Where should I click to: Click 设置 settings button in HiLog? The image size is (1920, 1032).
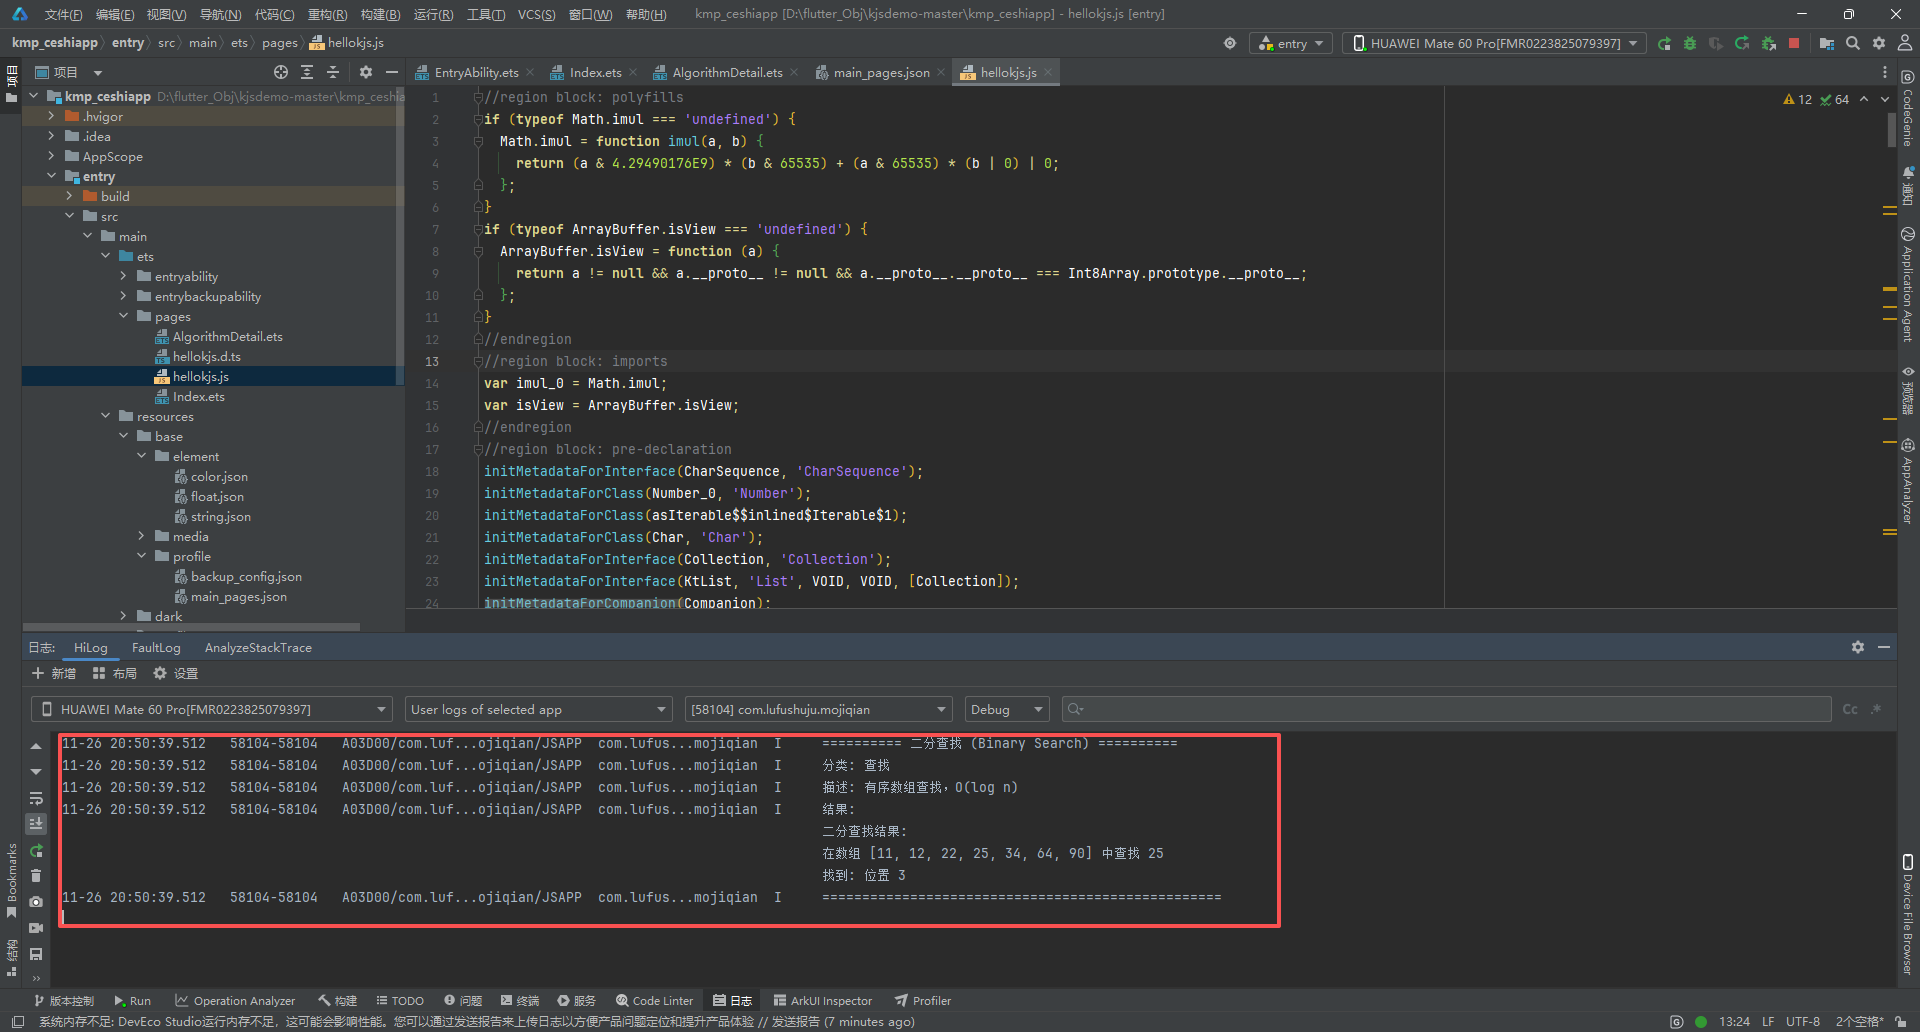click(176, 673)
